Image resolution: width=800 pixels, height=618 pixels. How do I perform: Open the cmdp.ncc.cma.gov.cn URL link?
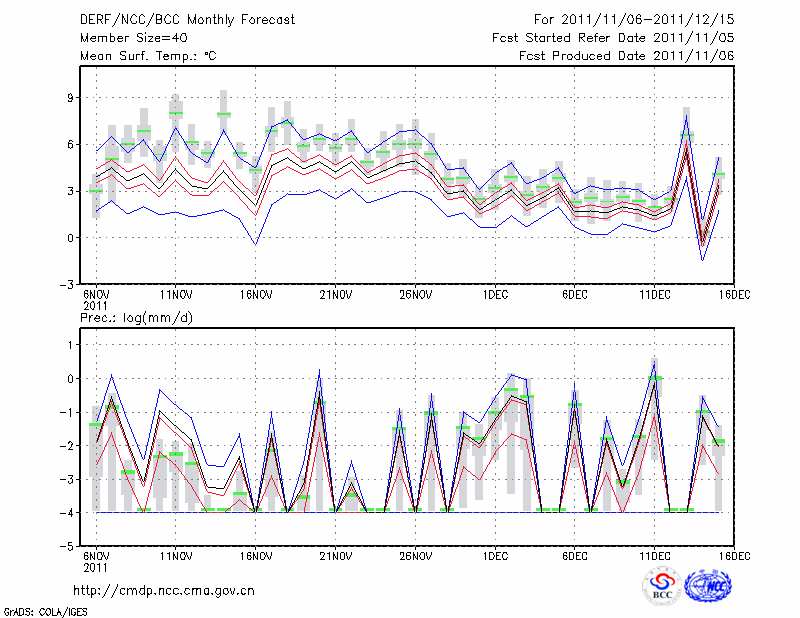tap(164, 591)
